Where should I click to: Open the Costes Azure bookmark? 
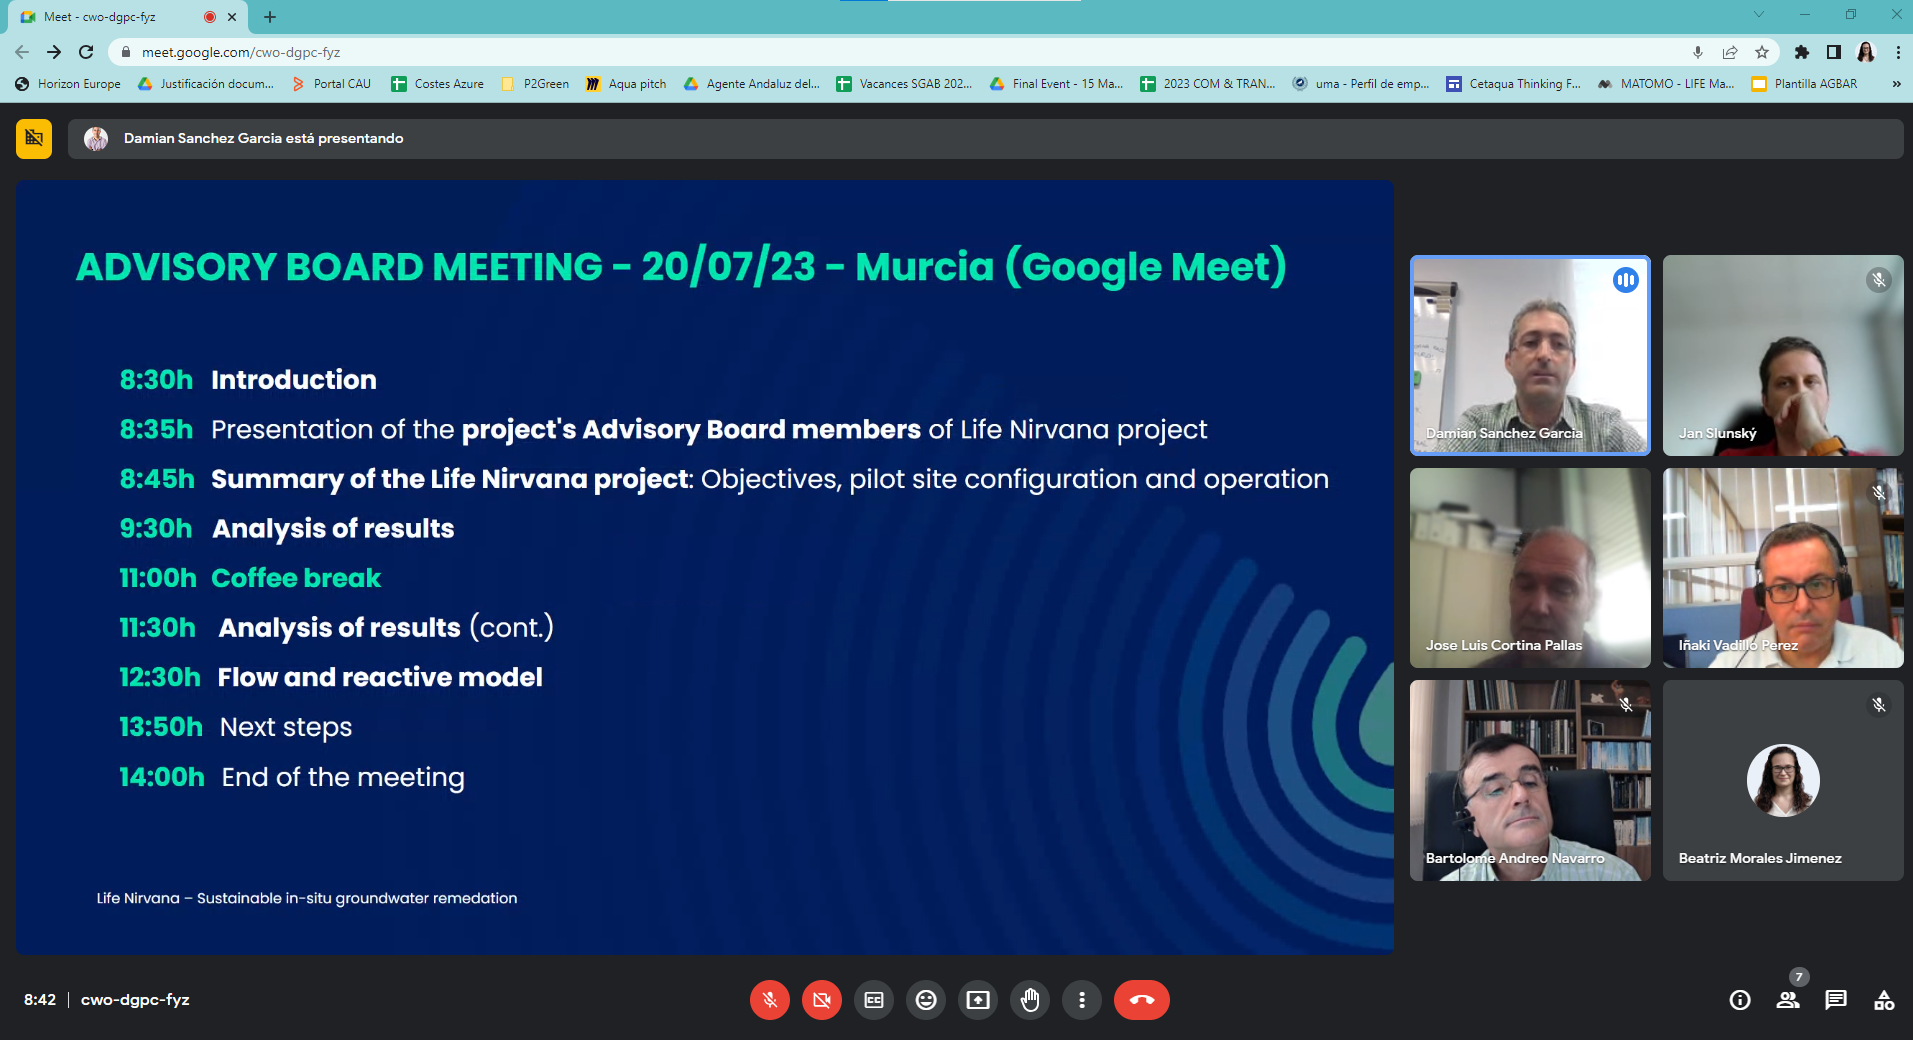pyautogui.click(x=437, y=84)
